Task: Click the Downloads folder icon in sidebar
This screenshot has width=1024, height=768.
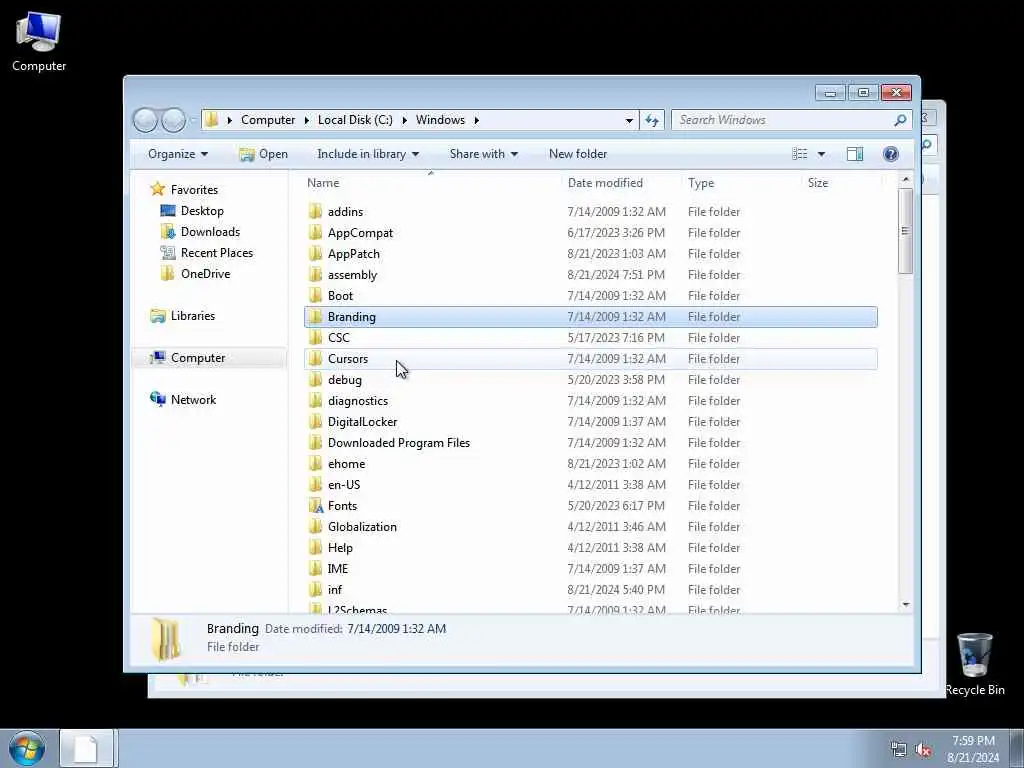Action: [168, 232]
